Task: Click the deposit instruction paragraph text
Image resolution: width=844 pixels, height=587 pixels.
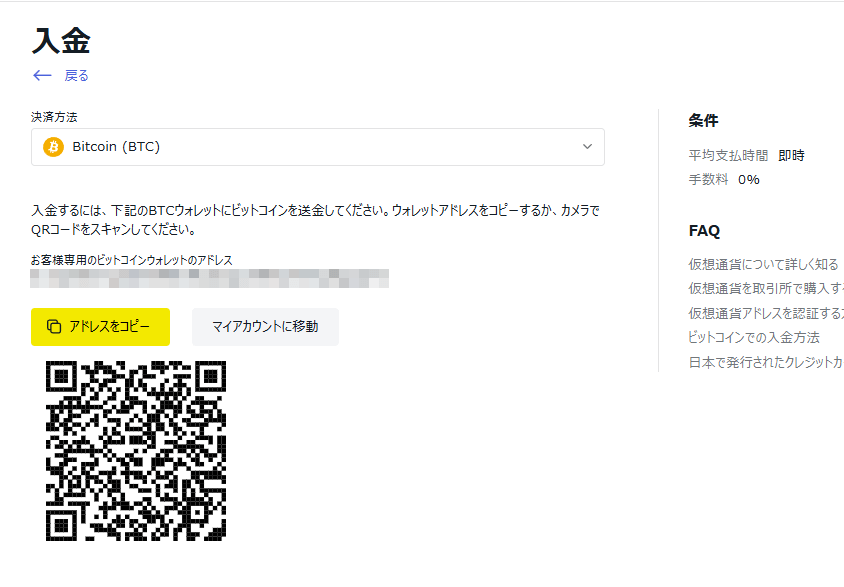Action: 315,220
